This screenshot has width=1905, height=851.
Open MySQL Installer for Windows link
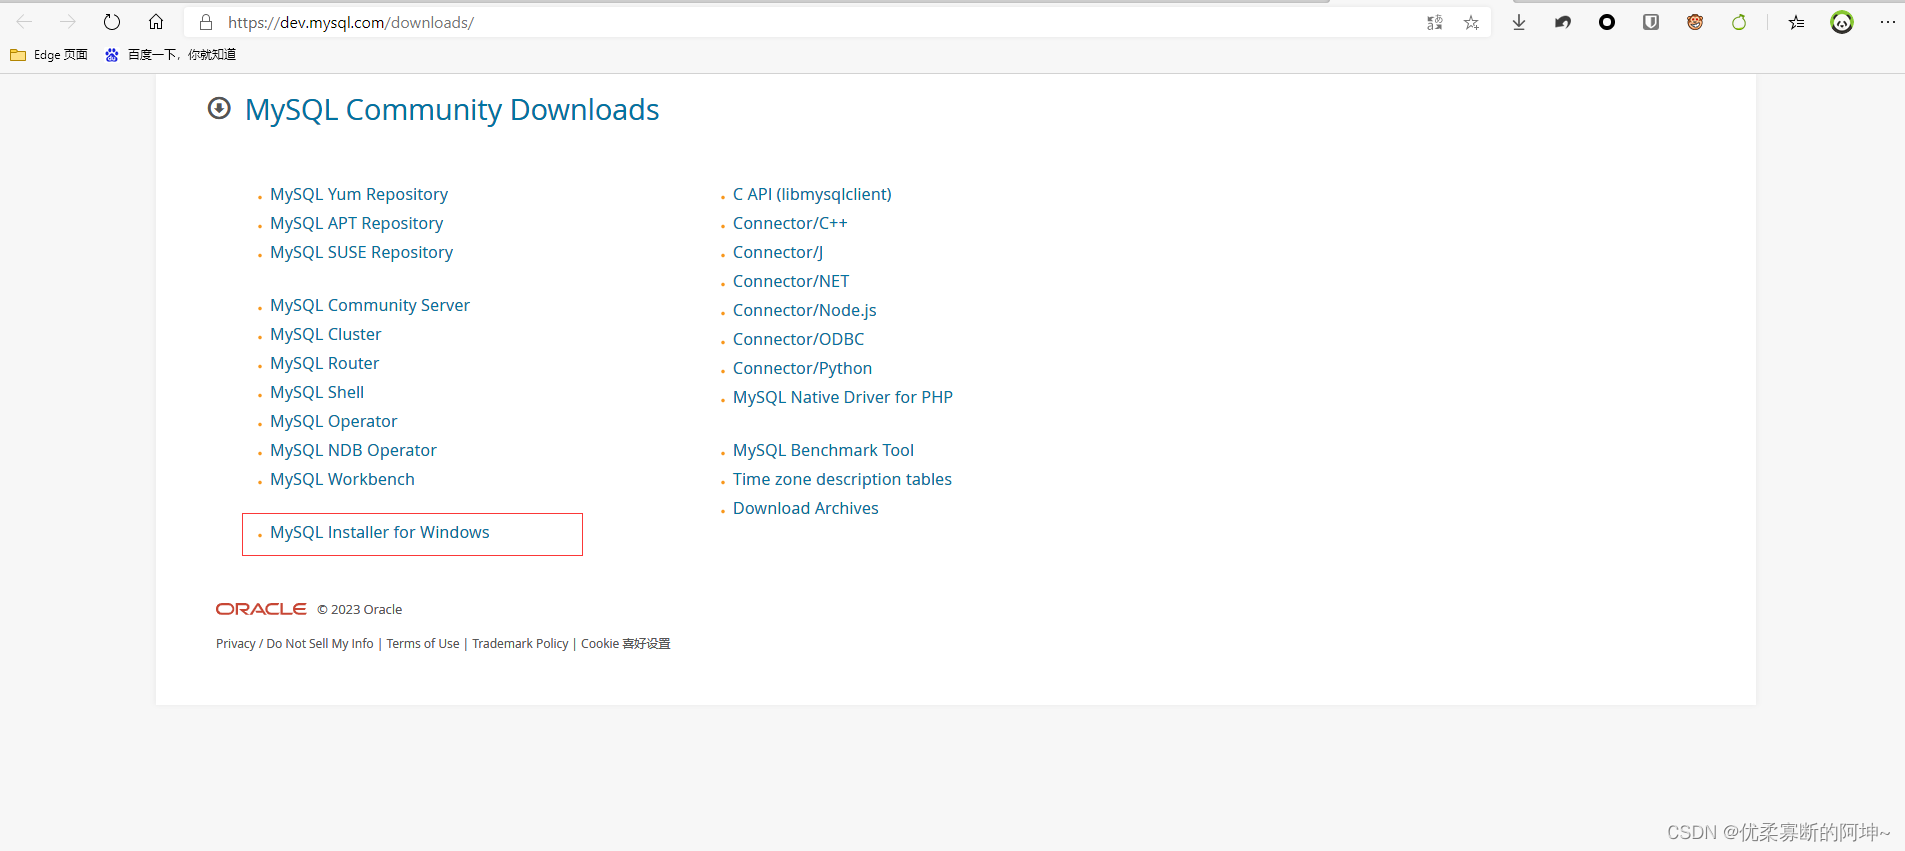[x=380, y=532]
